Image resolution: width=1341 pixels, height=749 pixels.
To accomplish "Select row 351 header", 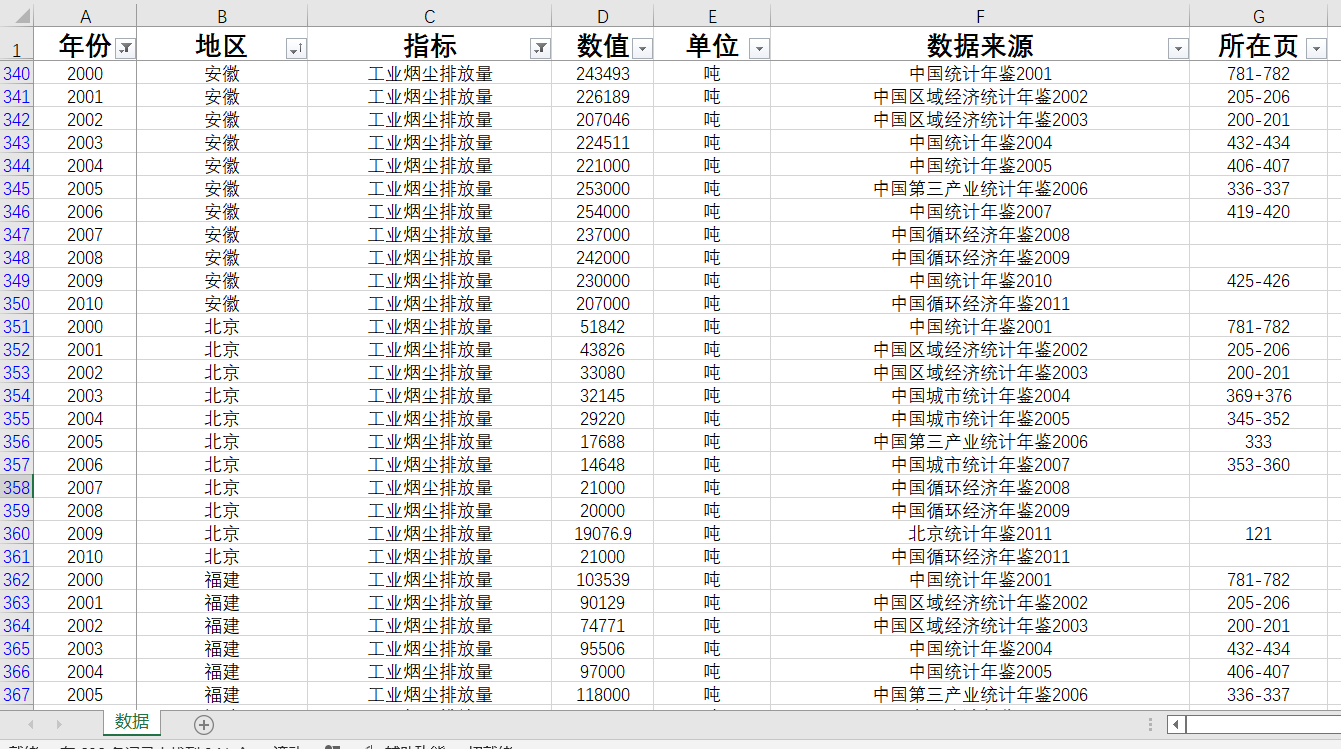I will click(x=16, y=327).
